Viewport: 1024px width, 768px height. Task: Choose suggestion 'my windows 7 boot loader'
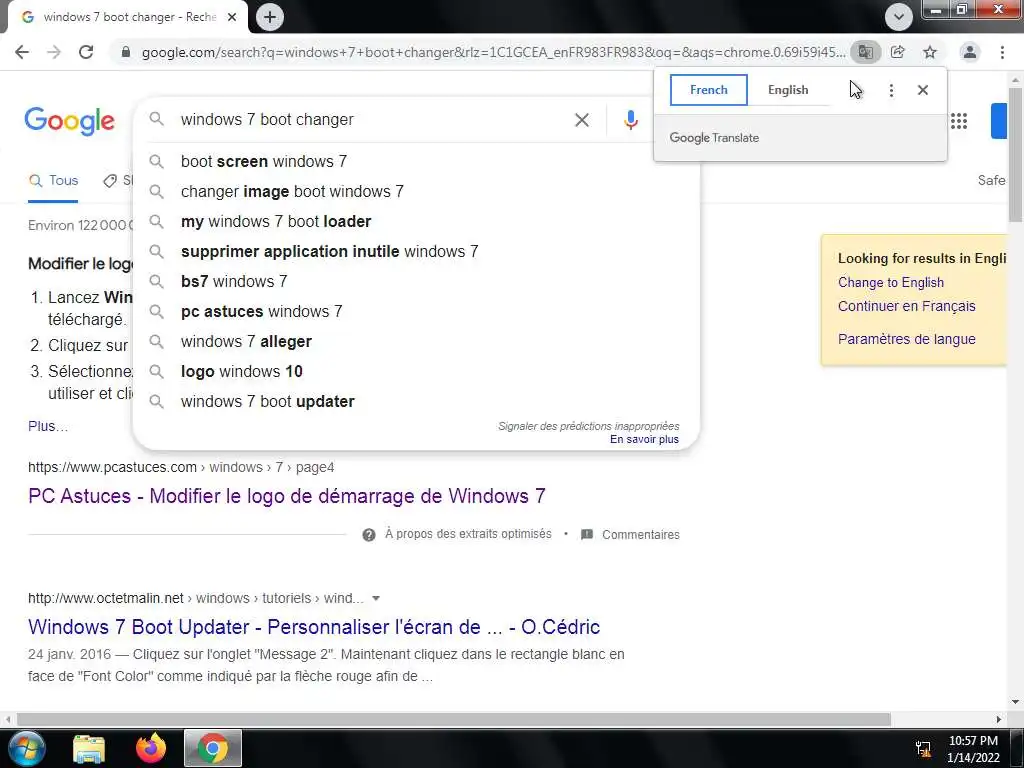(415, 221)
